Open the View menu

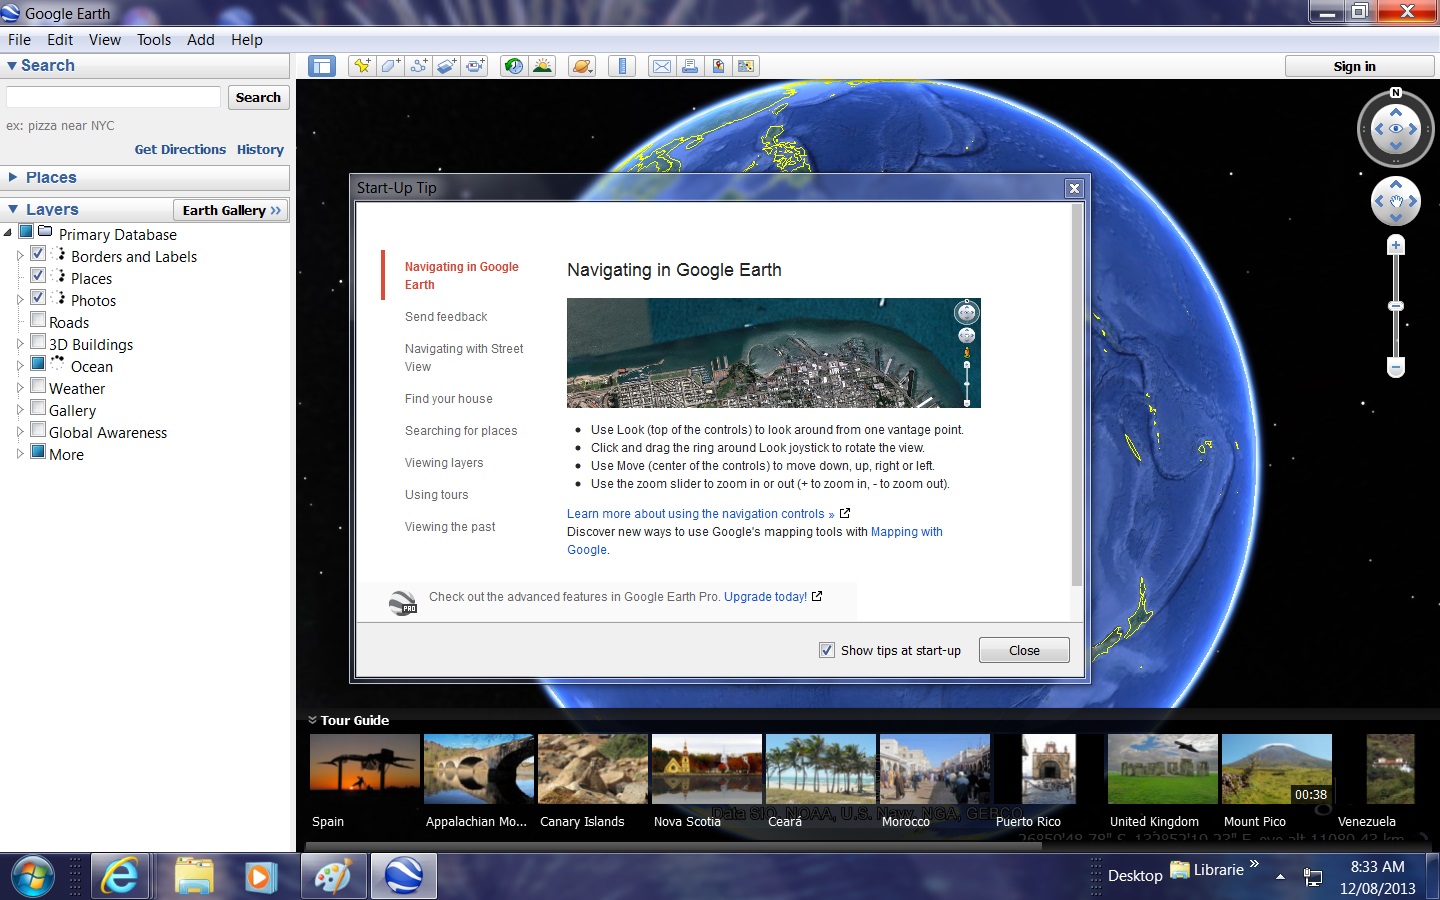(104, 40)
